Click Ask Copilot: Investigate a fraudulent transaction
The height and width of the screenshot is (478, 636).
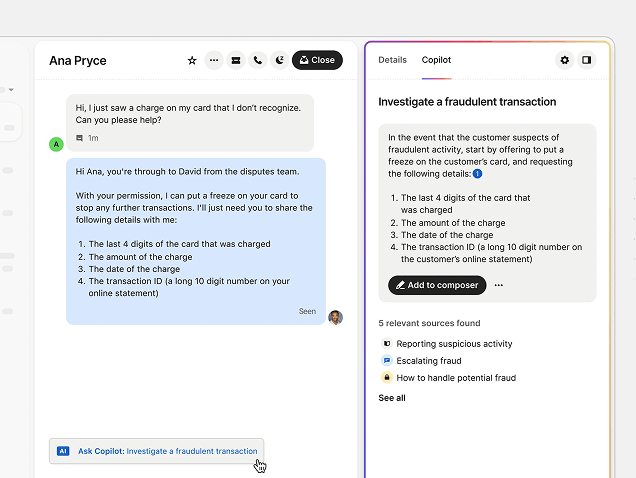(x=157, y=451)
